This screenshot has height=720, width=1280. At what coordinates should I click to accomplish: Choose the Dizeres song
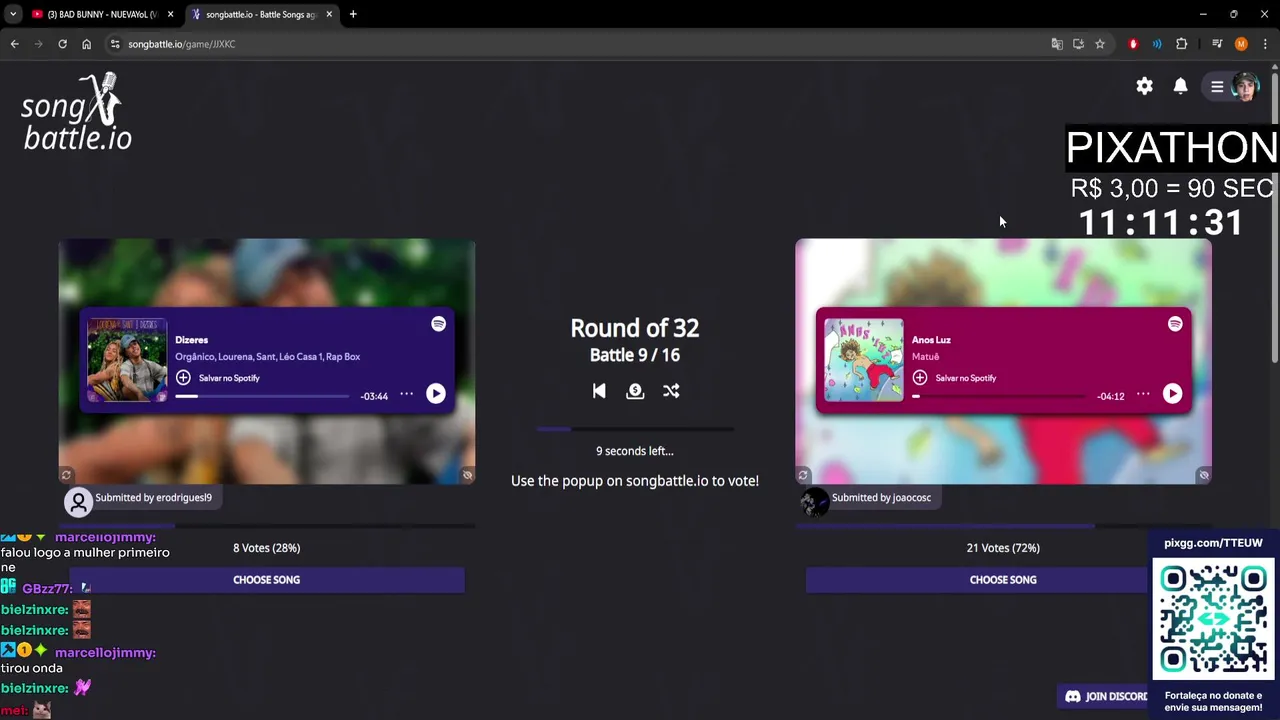tap(266, 580)
